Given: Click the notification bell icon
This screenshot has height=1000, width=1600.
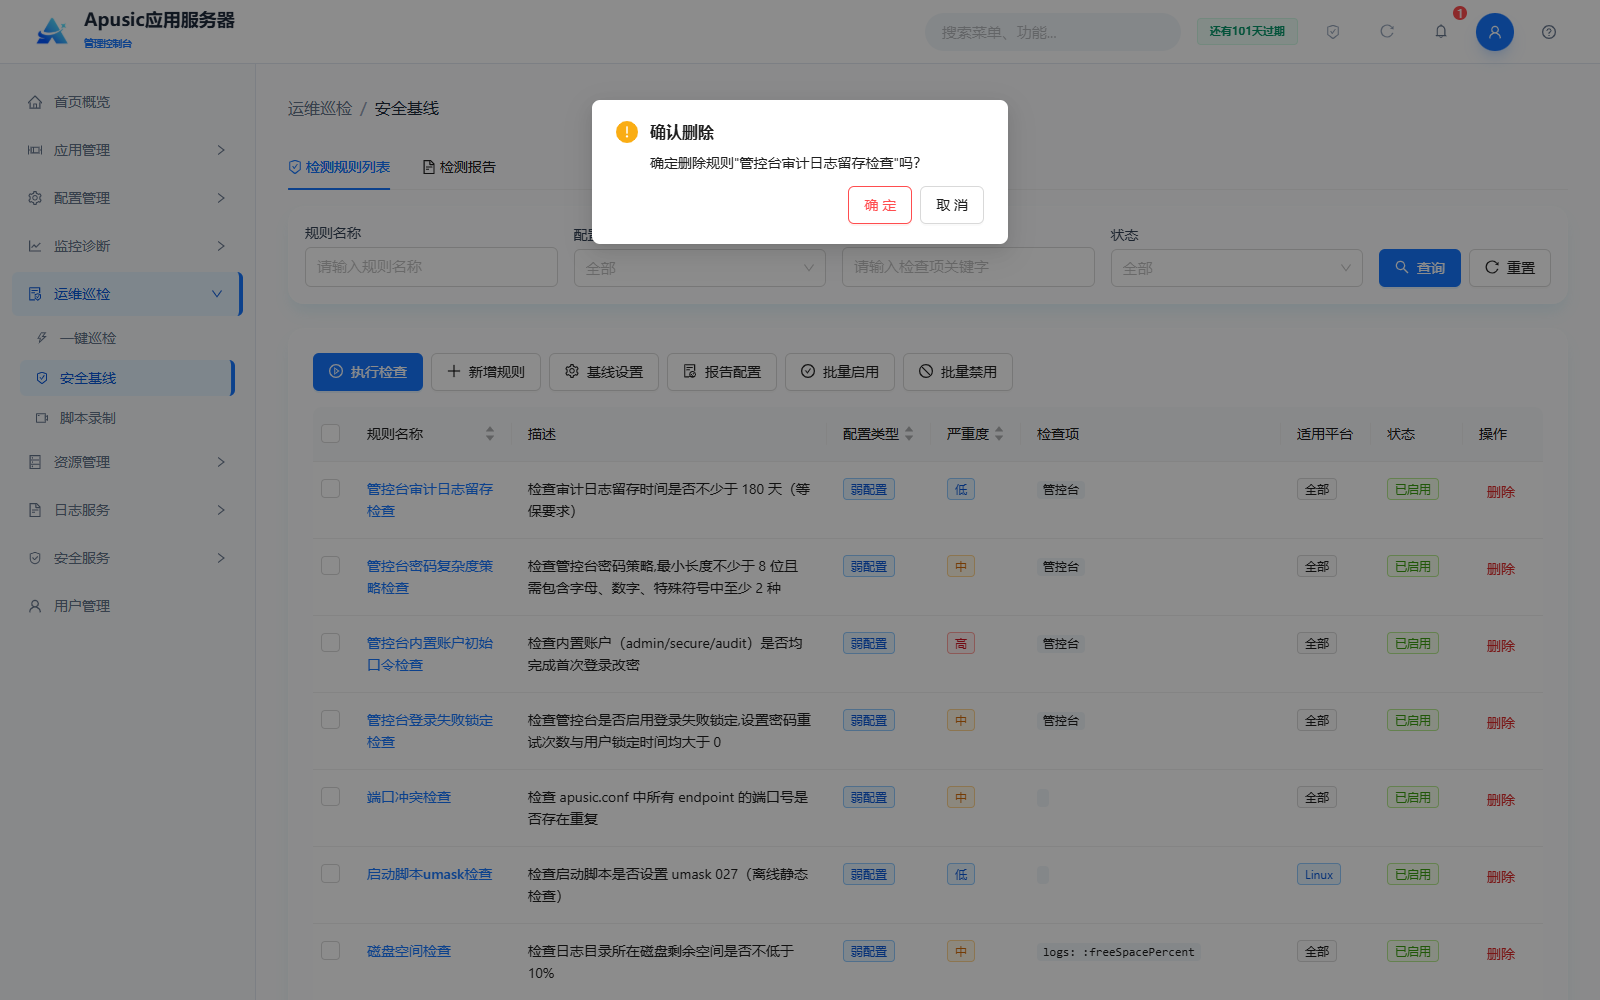Looking at the screenshot, I should click(x=1441, y=32).
